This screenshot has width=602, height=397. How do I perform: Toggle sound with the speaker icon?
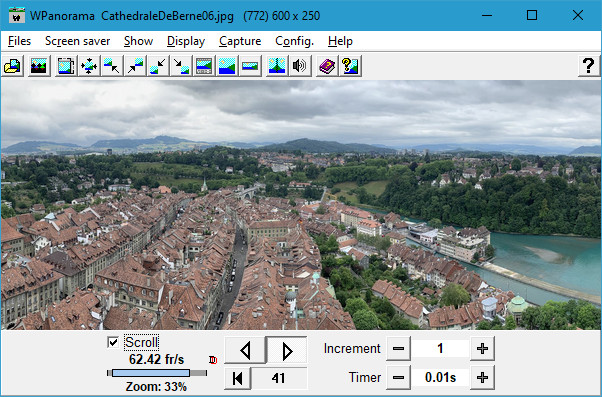click(300, 66)
